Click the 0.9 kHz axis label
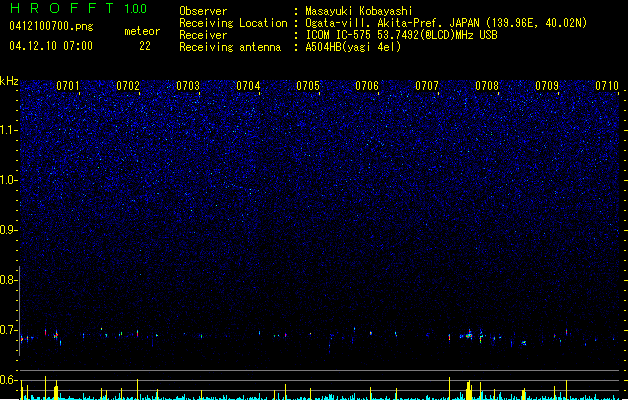Viewport: 629px width, 400px height. tap(7, 230)
